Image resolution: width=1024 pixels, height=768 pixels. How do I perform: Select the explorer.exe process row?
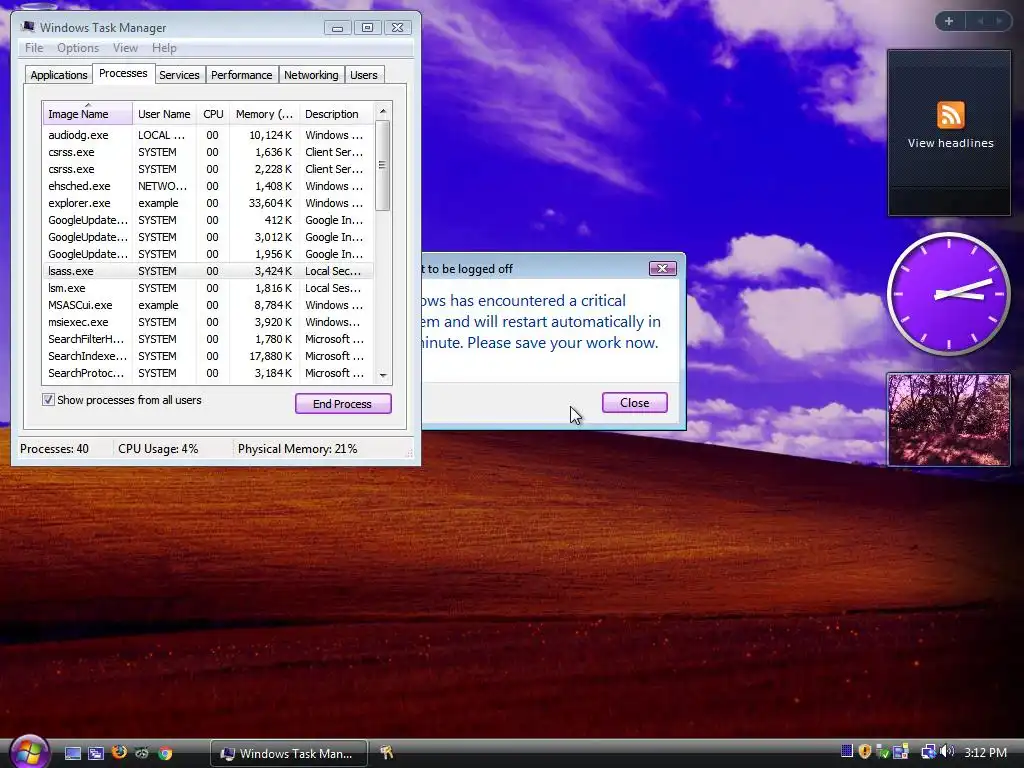(208, 203)
